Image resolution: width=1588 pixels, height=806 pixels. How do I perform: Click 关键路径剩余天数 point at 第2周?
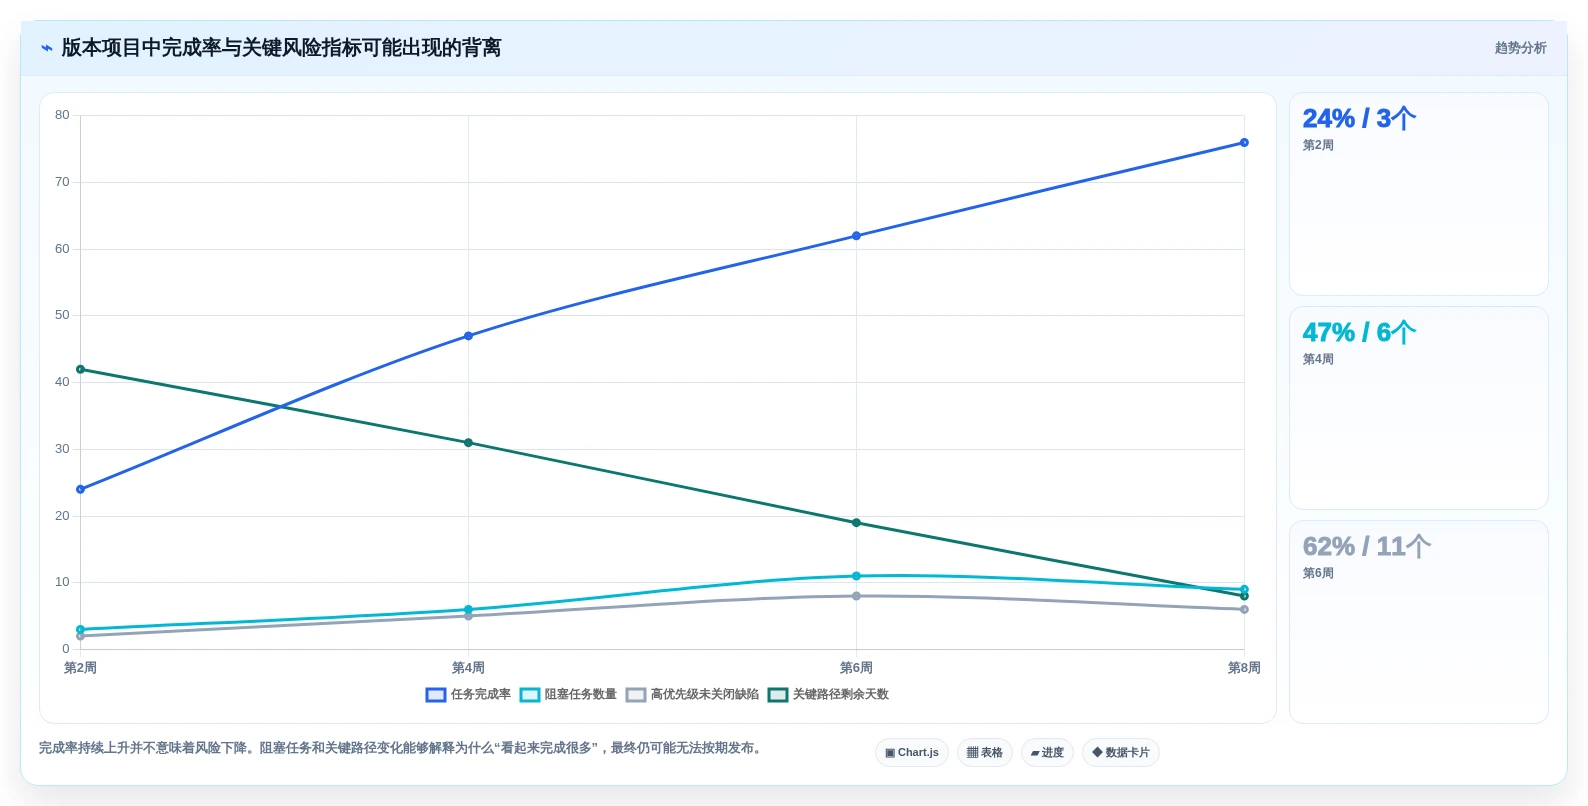click(80, 370)
